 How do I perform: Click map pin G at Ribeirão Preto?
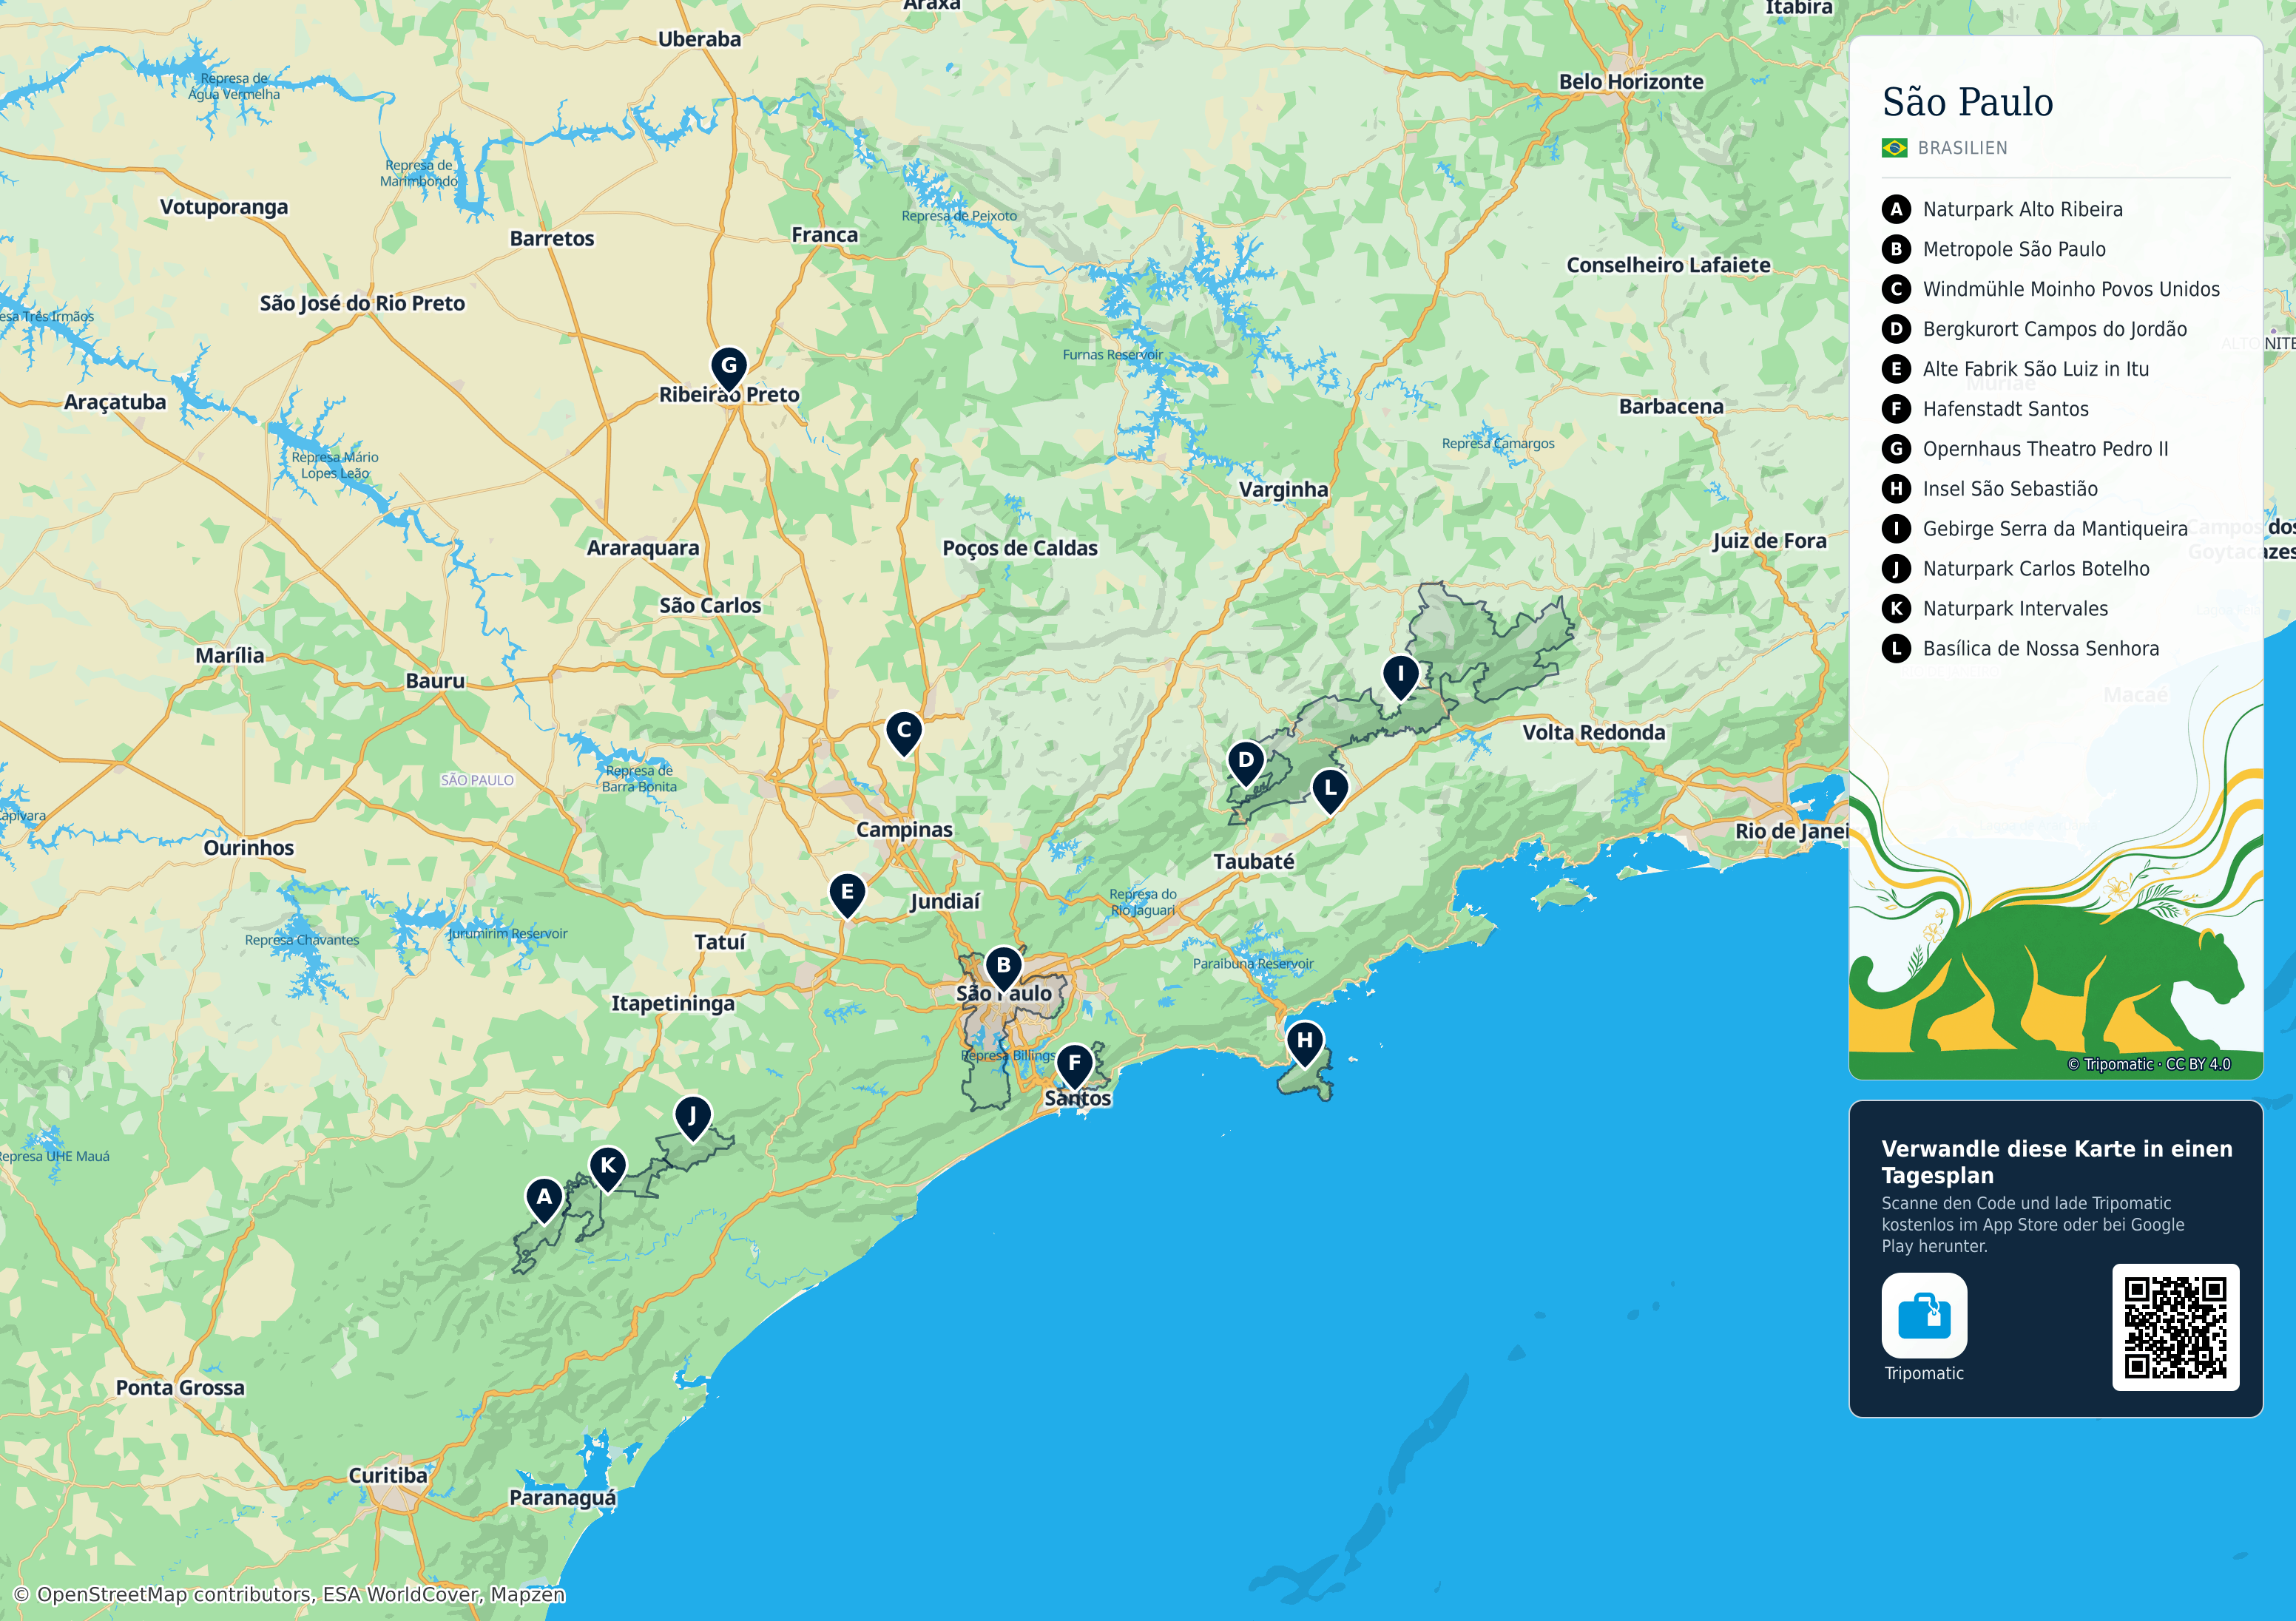tap(729, 368)
